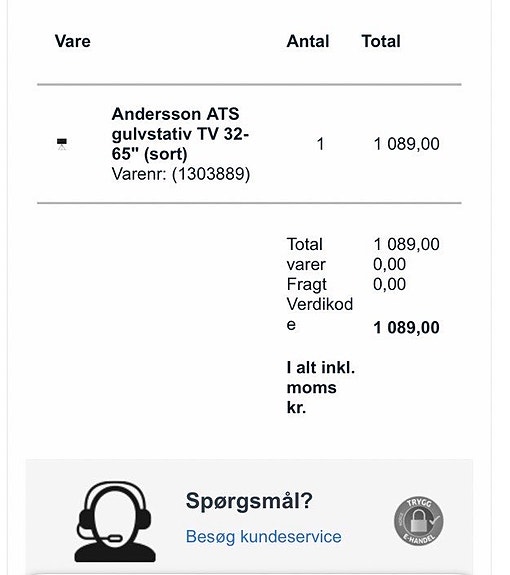Click the checkmark on the Trygg badge

coord(434,519)
